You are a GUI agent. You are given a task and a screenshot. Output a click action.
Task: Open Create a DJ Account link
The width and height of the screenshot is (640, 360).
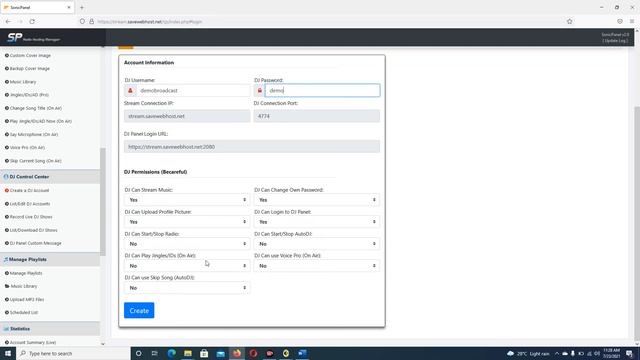pyautogui.click(x=27, y=191)
